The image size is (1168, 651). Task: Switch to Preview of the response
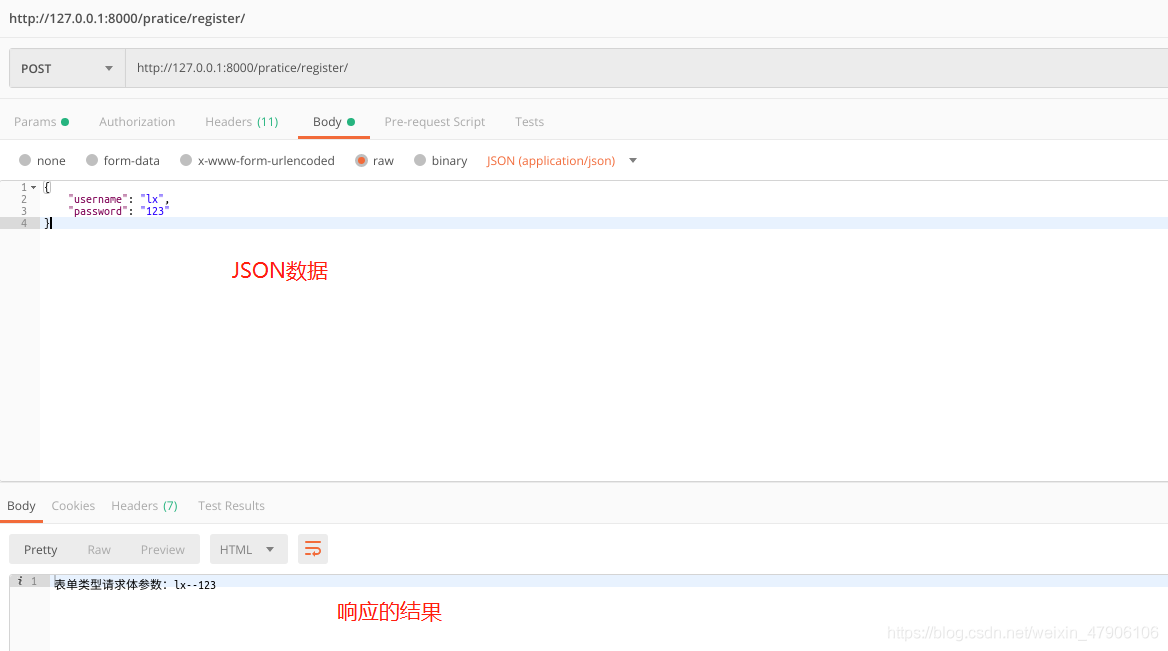click(x=162, y=548)
